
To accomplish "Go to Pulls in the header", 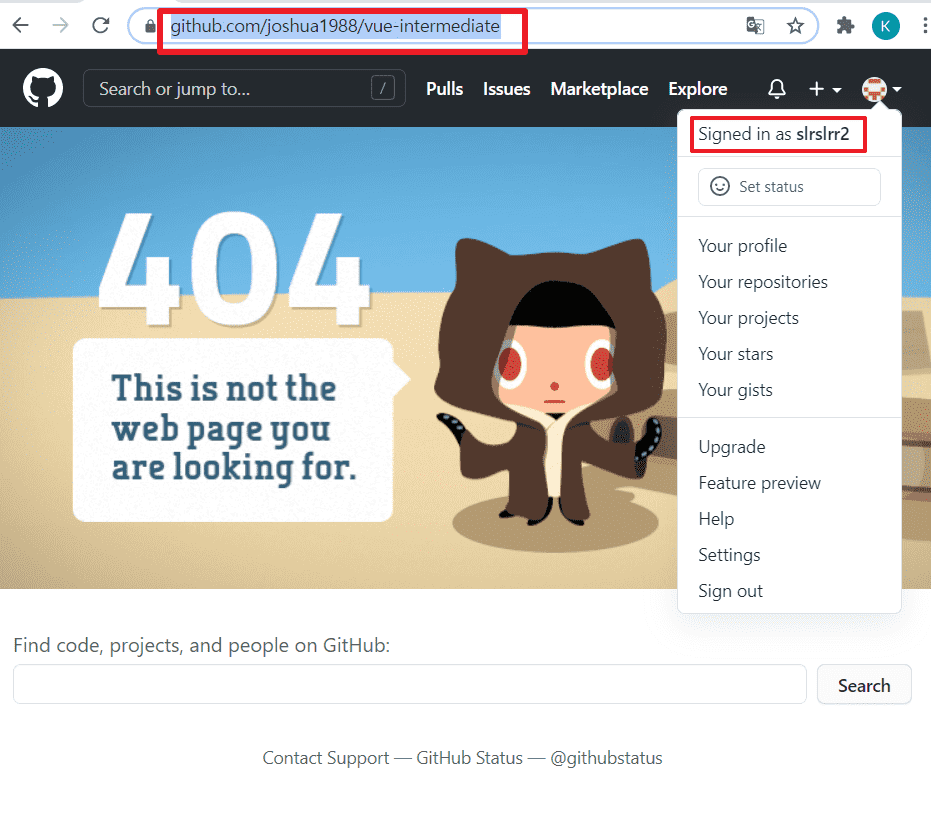I will coord(444,88).
